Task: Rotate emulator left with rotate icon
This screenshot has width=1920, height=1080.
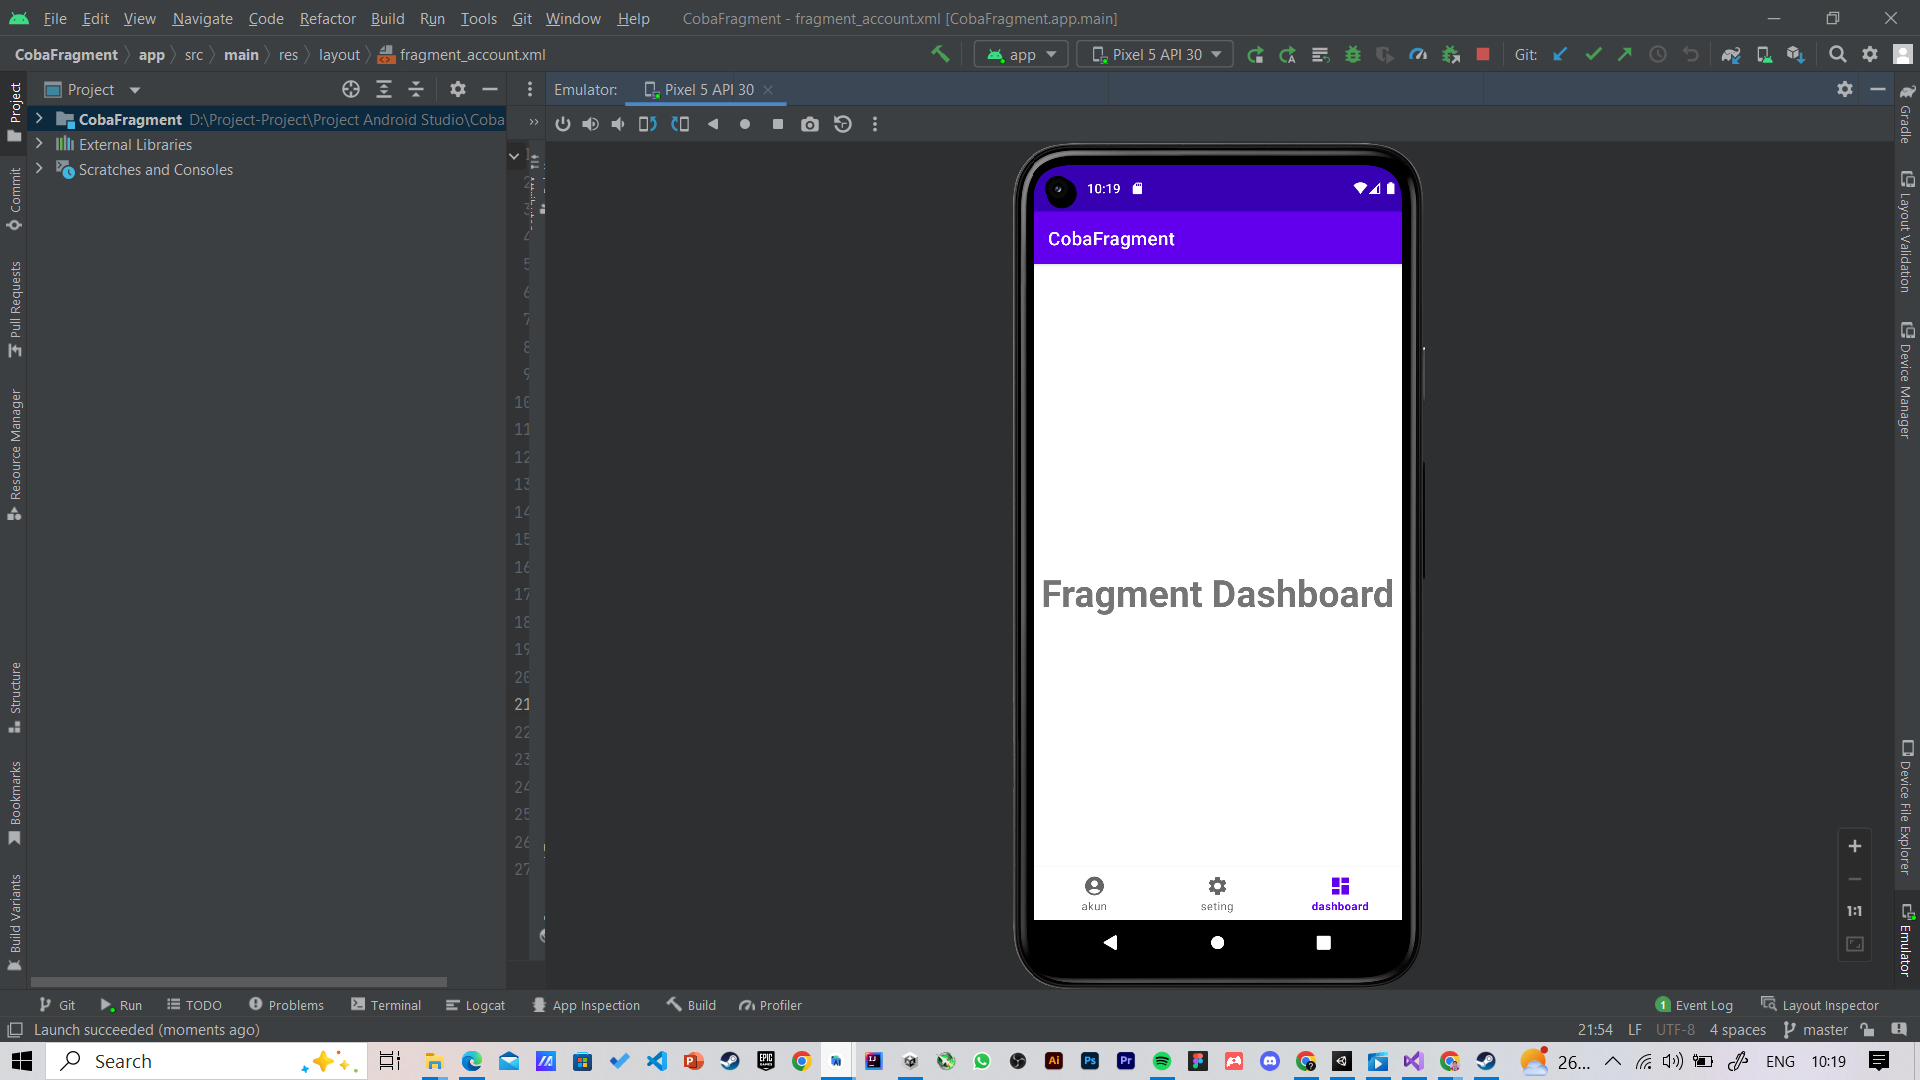Action: pos(647,124)
